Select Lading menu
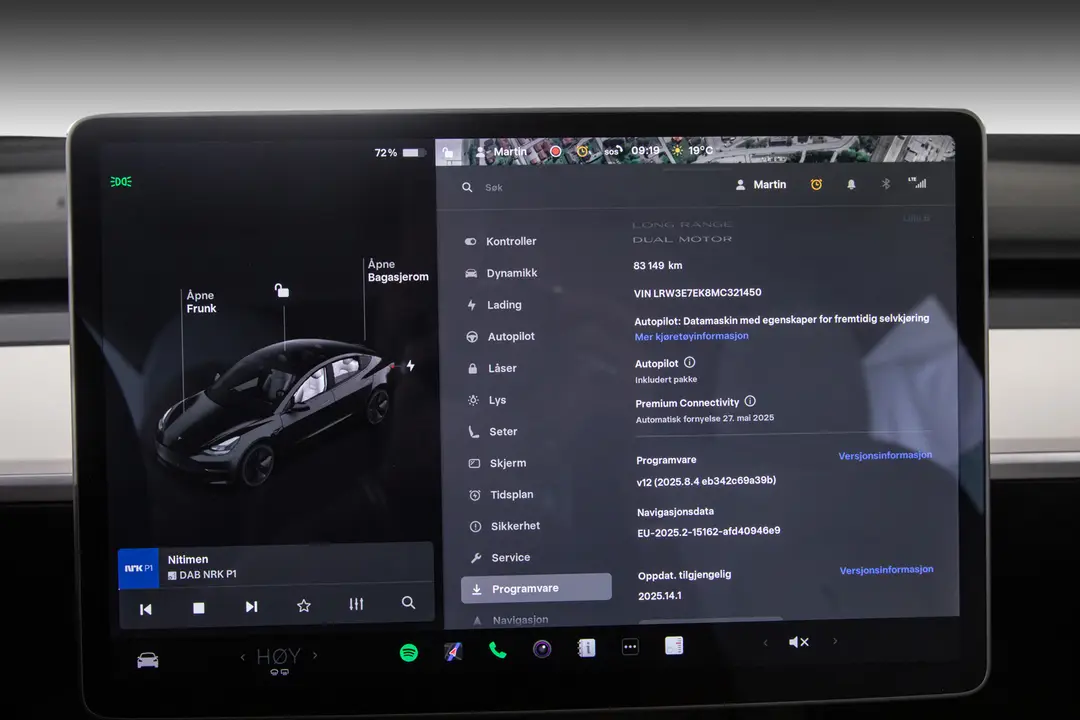Image resolution: width=1080 pixels, height=720 pixels. tap(495, 305)
